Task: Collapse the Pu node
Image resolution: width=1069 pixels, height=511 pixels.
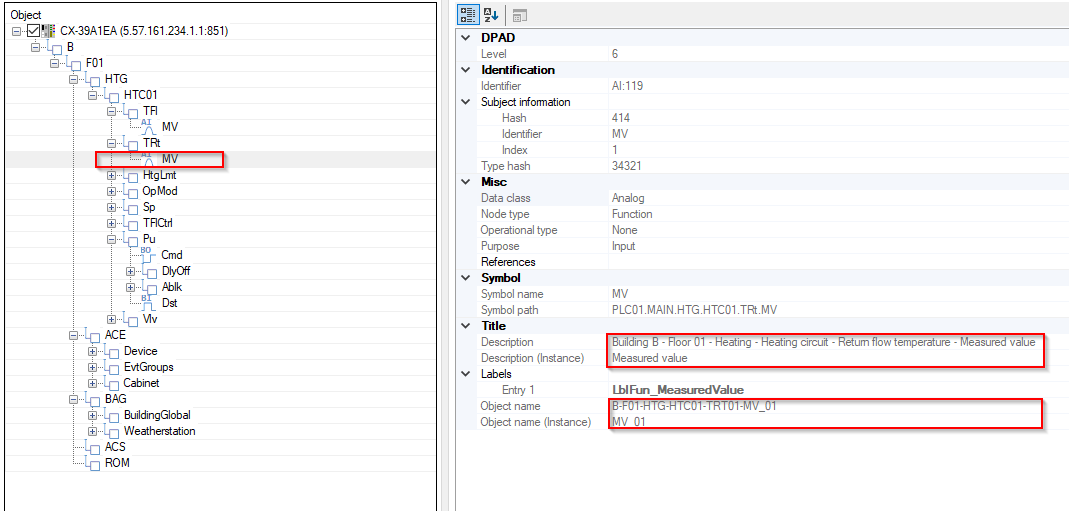Action: click(112, 239)
